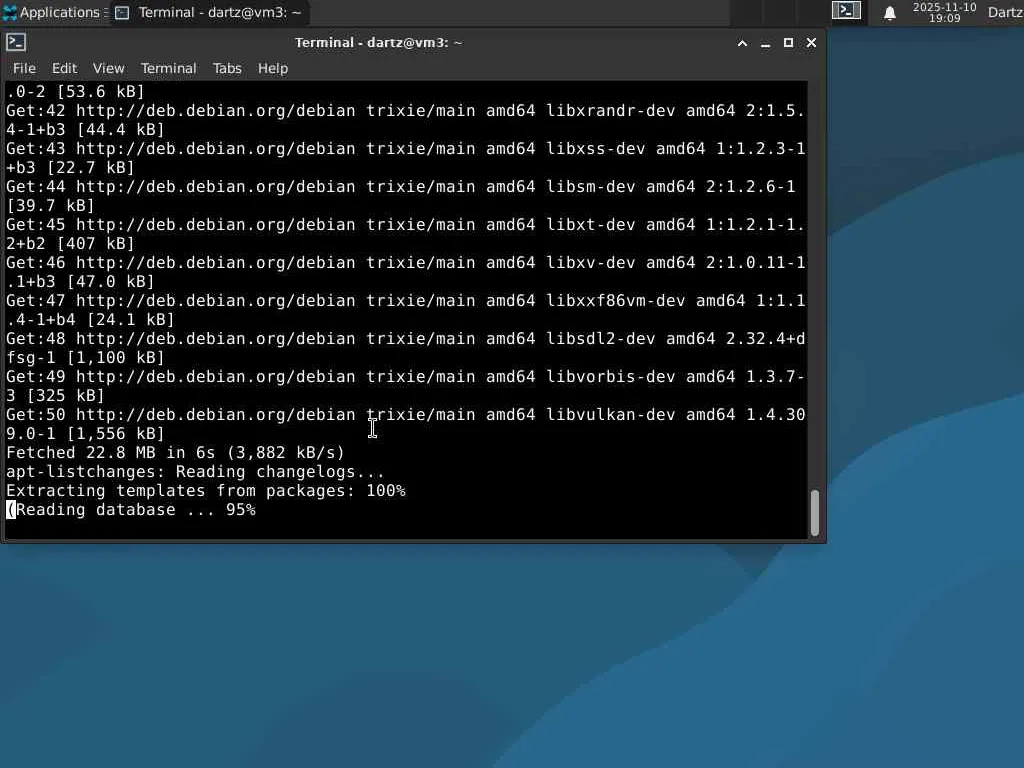The width and height of the screenshot is (1024, 768).
Task: Click the terminal launcher icon in the system tray
Action: tap(846, 11)
